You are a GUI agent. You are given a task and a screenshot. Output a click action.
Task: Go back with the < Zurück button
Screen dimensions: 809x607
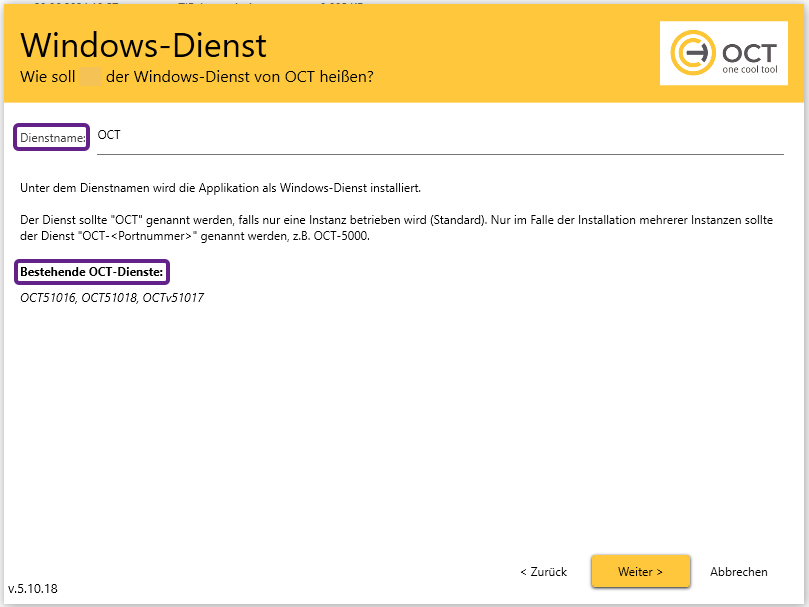pyautogui.click(x=543, y=571)
